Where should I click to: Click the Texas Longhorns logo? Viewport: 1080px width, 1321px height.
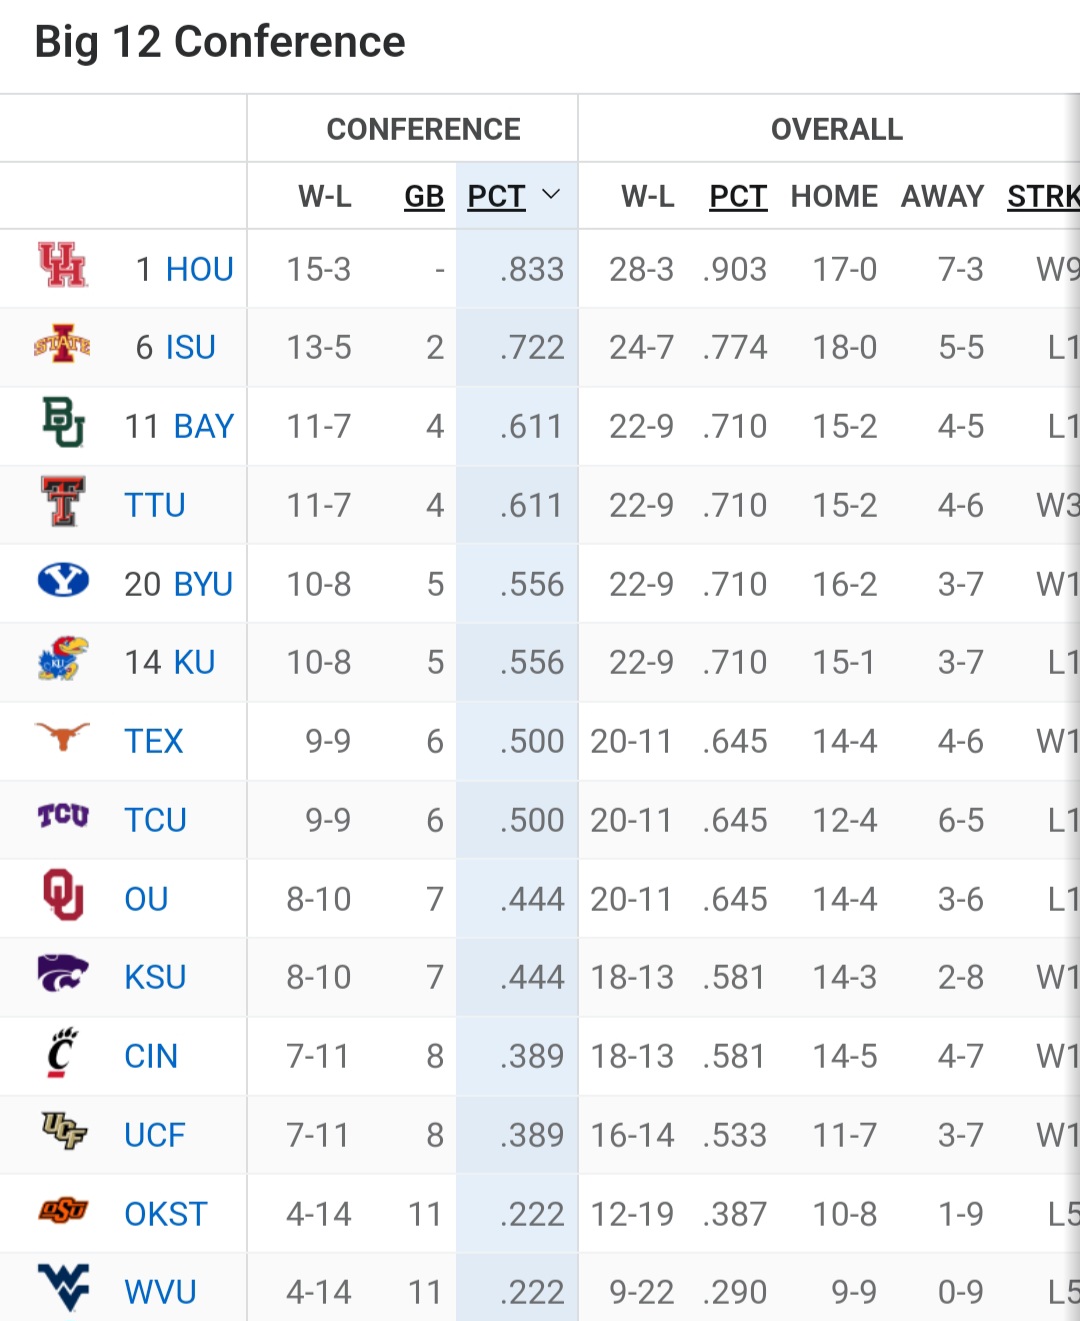[62, 738]
